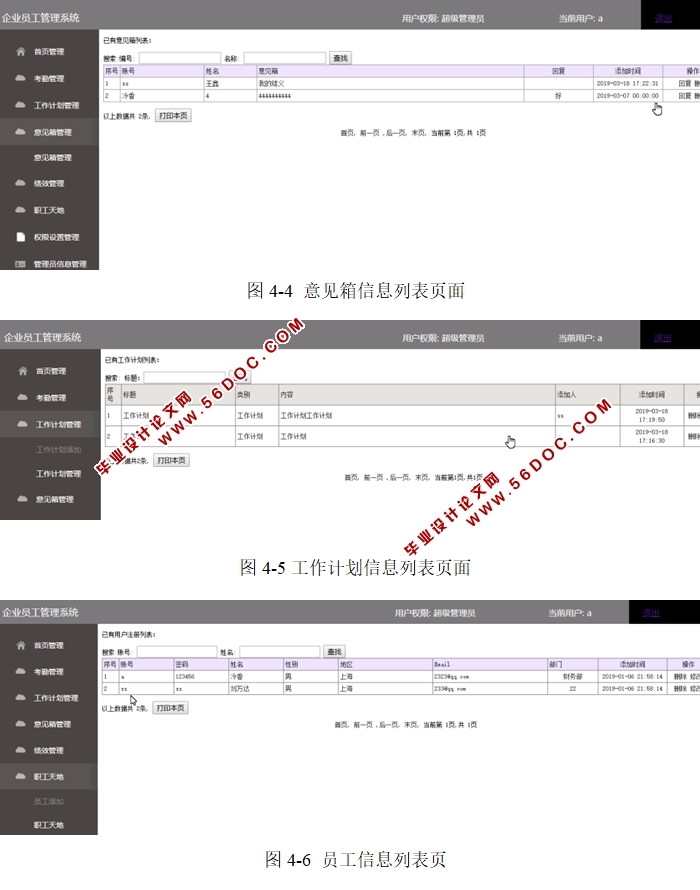Collapse 工作计划管理 menu in 工作计划 page sidebar
This screenshot has height=890, width=700.
(x=58, y=425)
